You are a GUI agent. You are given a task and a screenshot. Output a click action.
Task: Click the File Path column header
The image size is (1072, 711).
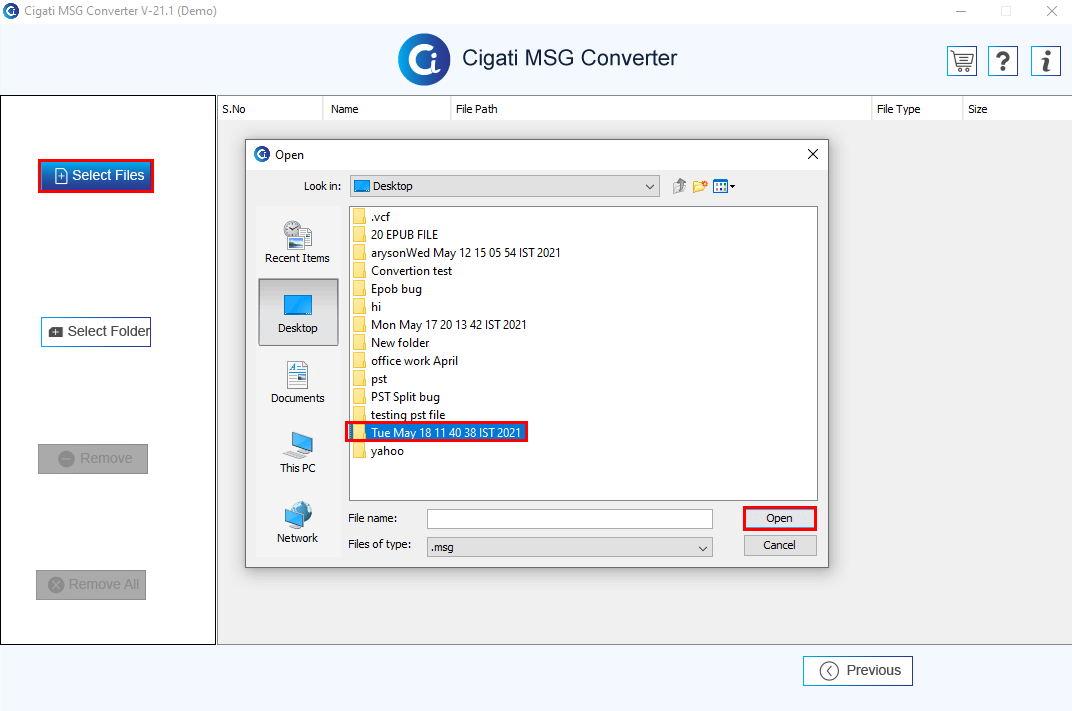click(x=661, y=109)
